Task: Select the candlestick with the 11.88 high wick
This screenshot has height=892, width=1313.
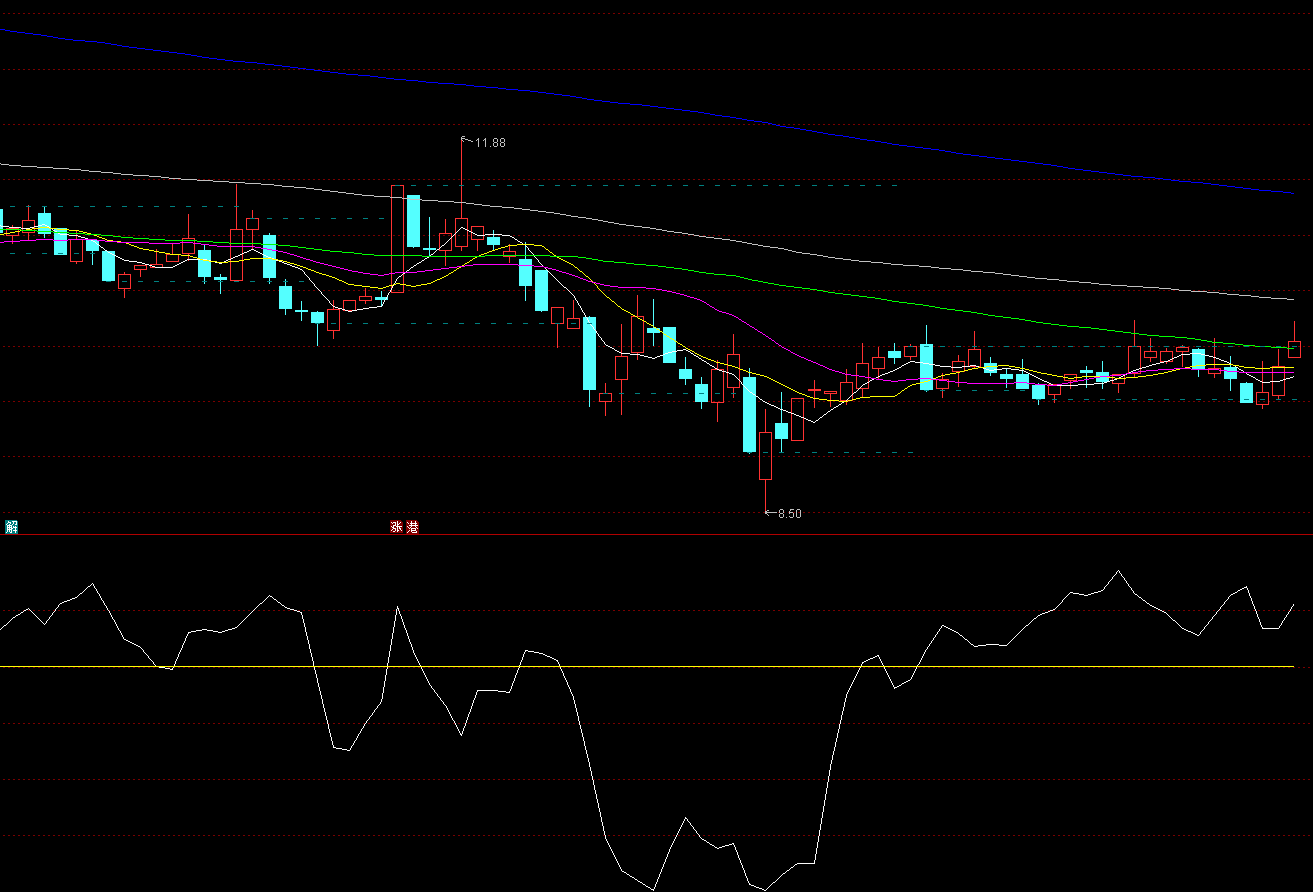Action: pyautogui.click(x=462, y=232)
